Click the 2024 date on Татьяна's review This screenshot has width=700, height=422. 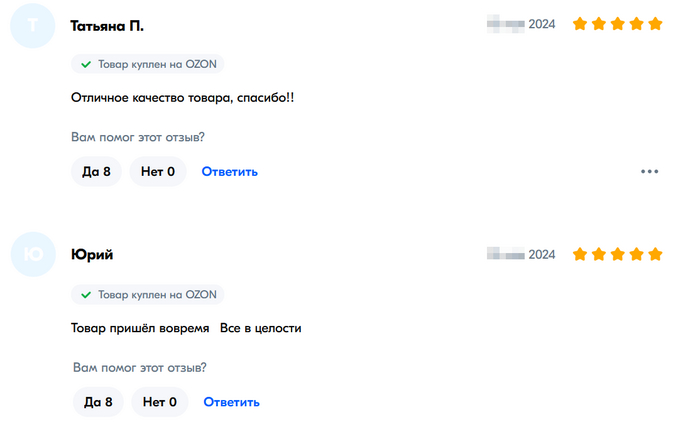[540, 24]
